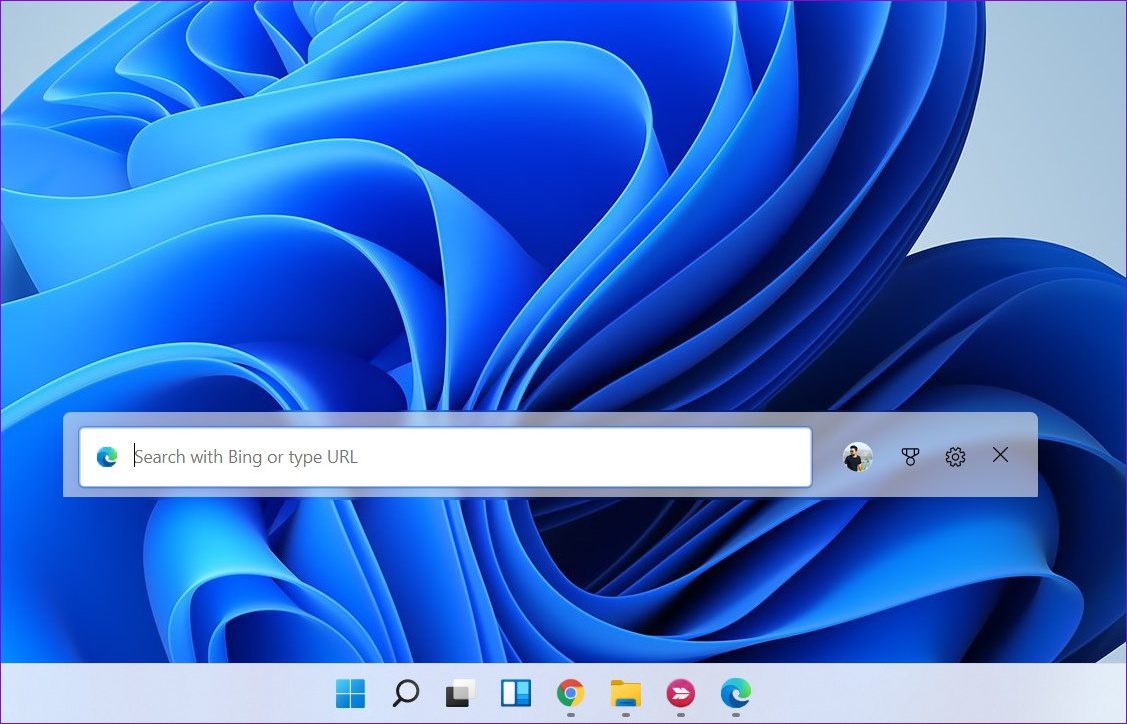
Task: Switch to Microsoft Edge on the taskbar
Action: click(735, 693)
